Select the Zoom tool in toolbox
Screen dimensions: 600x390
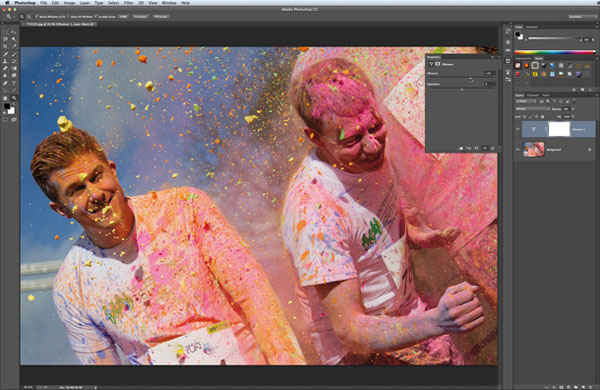(x=14, y=98)
